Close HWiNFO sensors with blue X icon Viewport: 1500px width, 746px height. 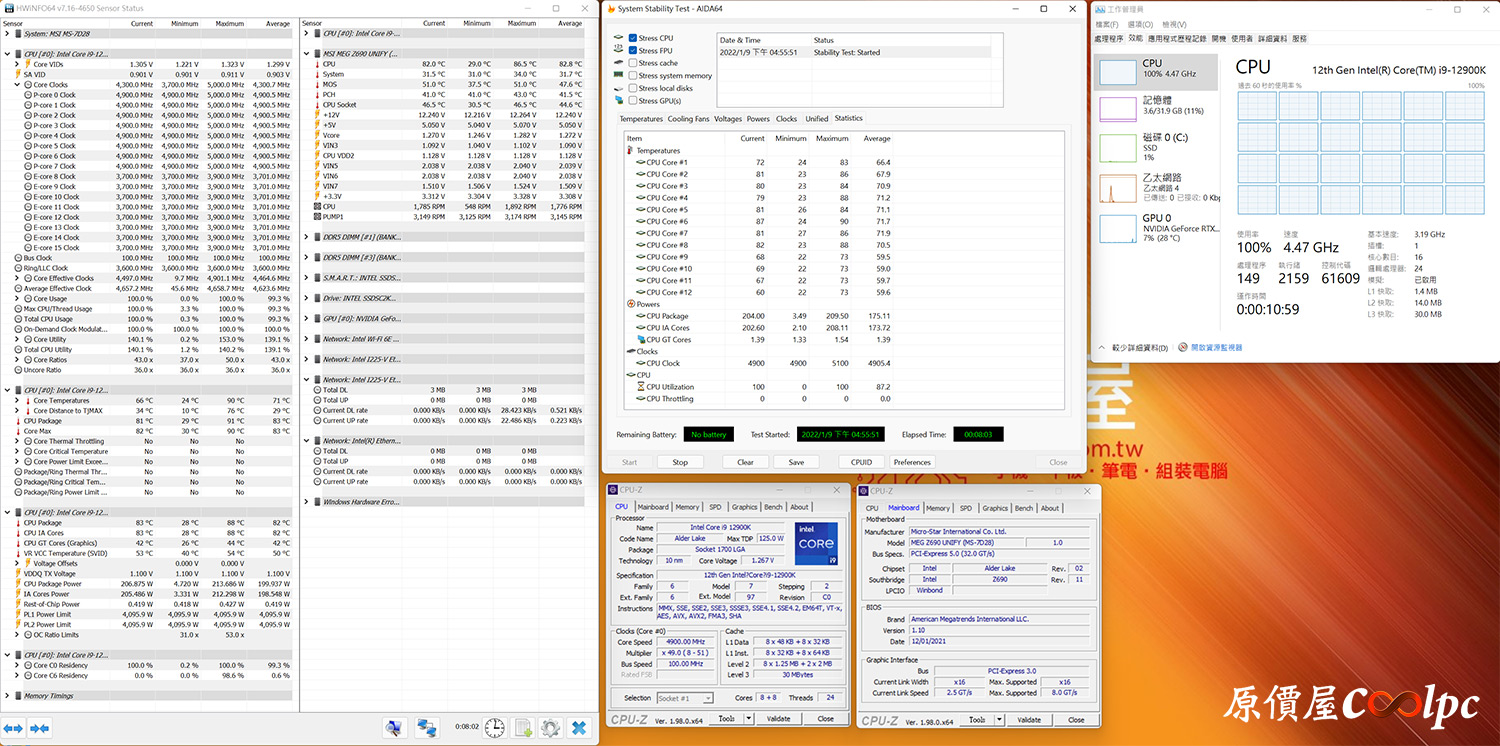coord(578,728)
